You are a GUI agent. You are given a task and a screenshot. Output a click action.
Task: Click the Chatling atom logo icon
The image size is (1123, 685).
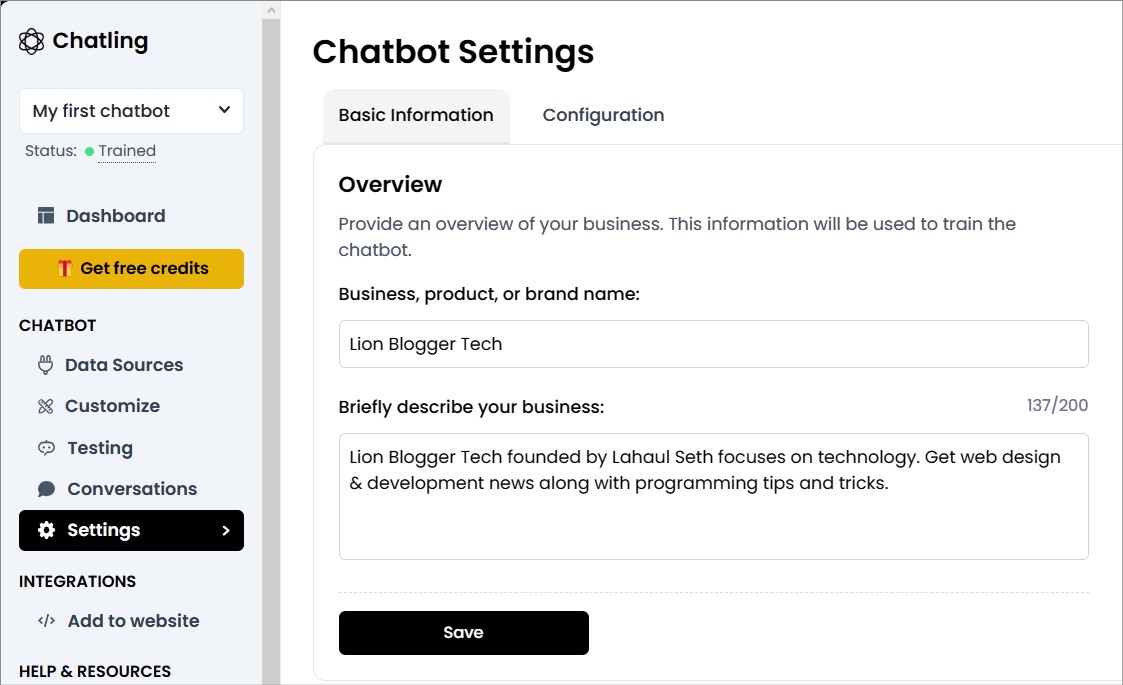[32, 41]
